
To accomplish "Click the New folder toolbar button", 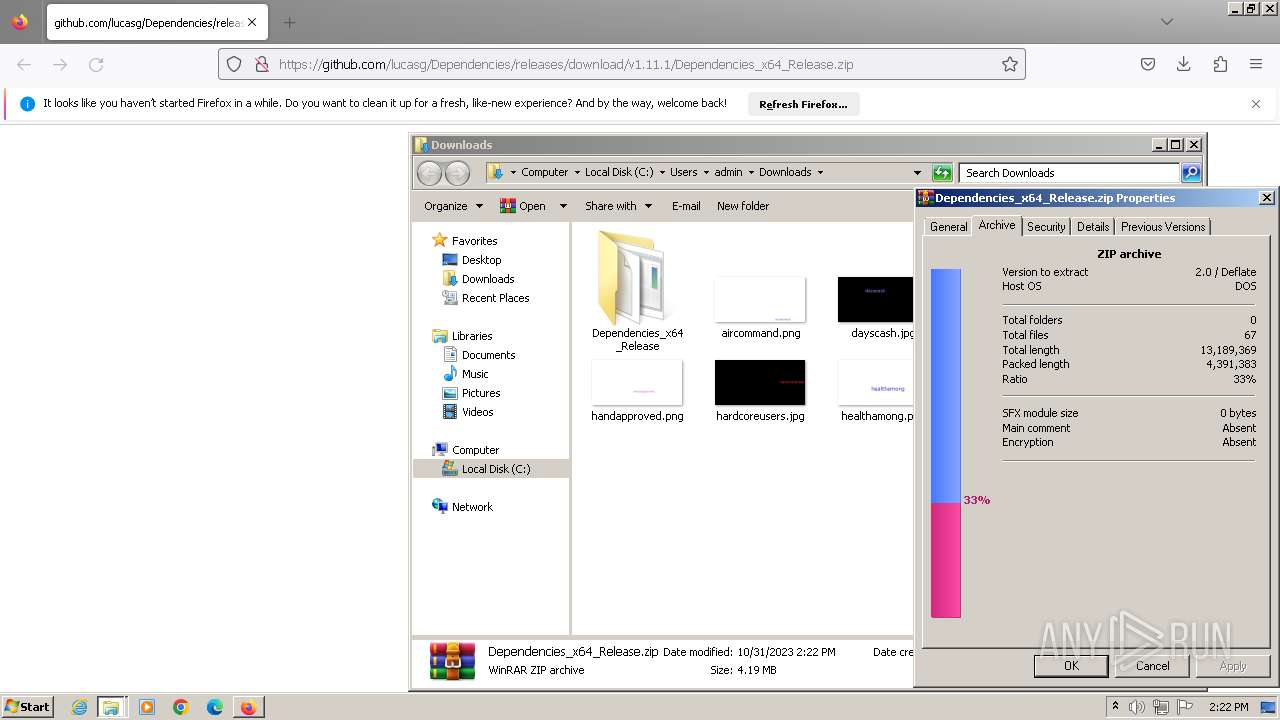I will pyautogui.click(x=743, y=206).
